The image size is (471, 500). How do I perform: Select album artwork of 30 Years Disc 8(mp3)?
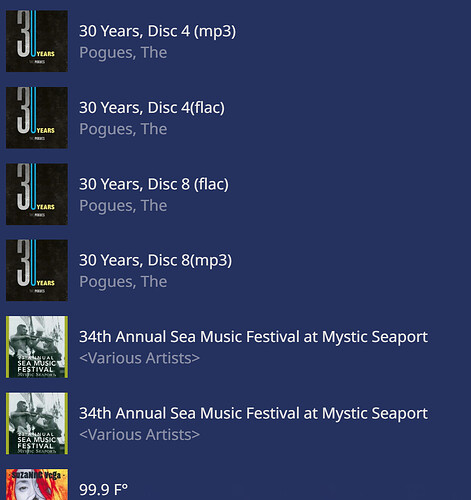coord(37,270)
